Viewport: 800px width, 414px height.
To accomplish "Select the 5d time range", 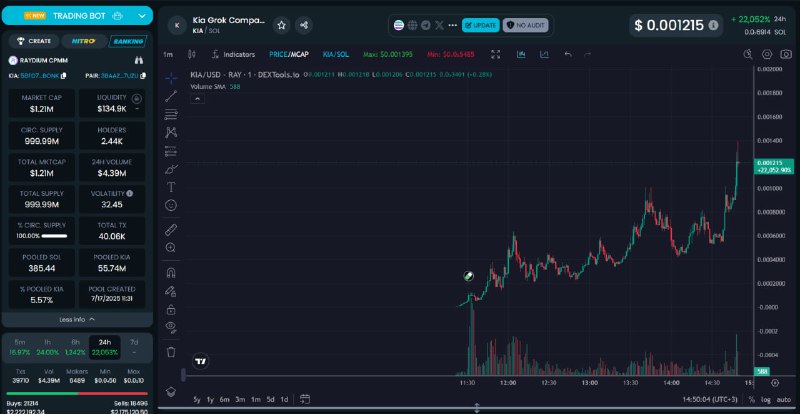I will click(x=270, y=399).
